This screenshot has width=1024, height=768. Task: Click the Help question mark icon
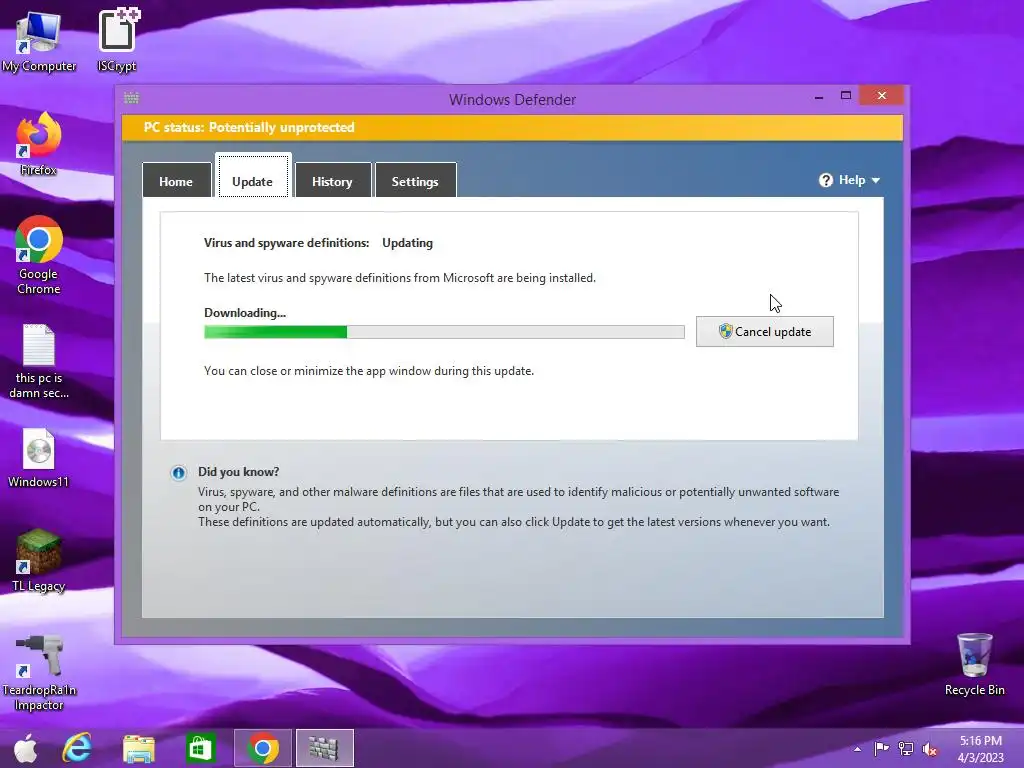(825, 180)
